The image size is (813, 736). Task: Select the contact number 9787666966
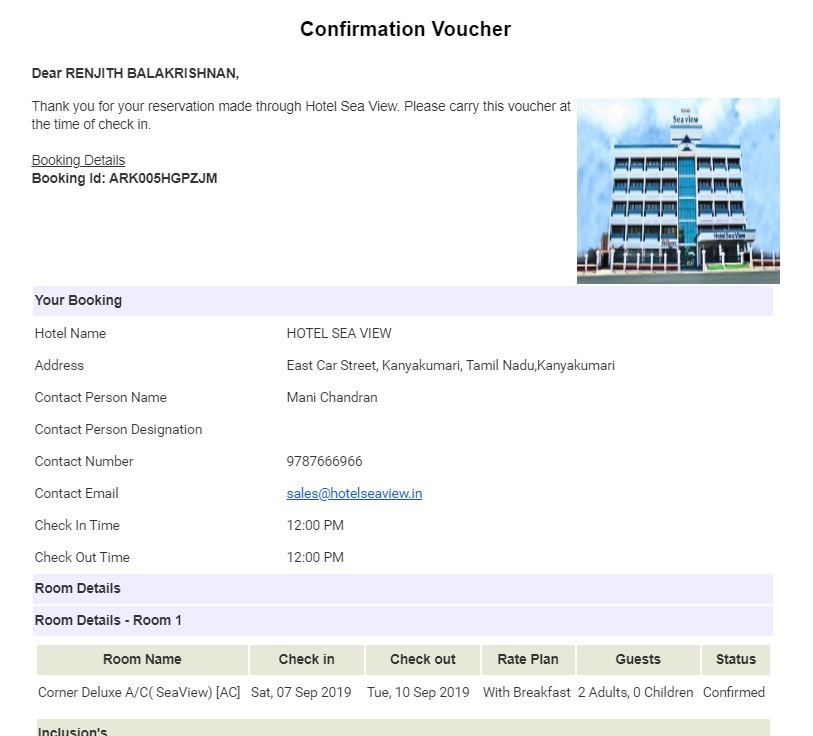[x=325, y=462]
